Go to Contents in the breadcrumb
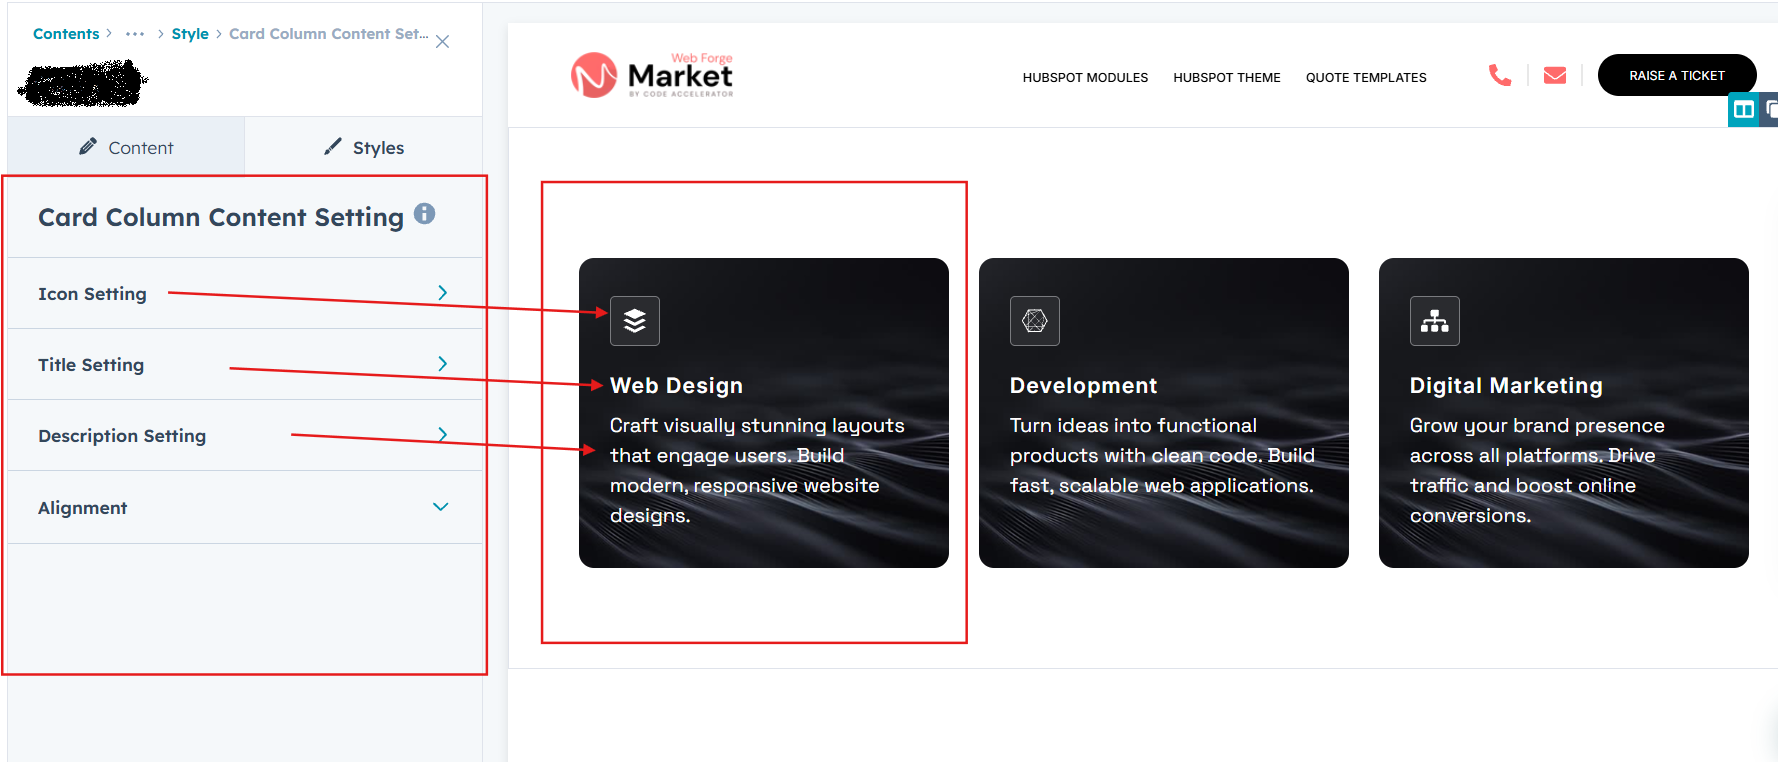This screenshot has width=1778, height=762. [x=66, y=34]
